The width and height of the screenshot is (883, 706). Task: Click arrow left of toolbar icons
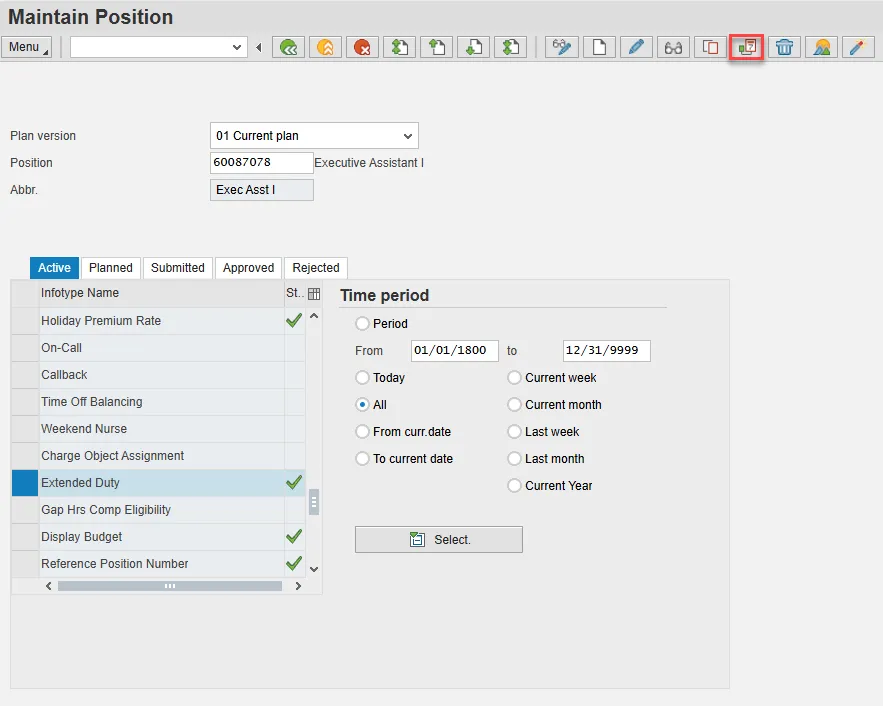pyautogui.click(x=258, y=48)
